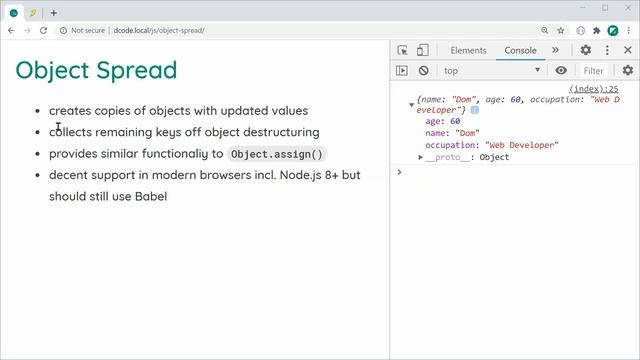
Task: Show more DevTools tabs chevron
Action: (x=555, y=50)
